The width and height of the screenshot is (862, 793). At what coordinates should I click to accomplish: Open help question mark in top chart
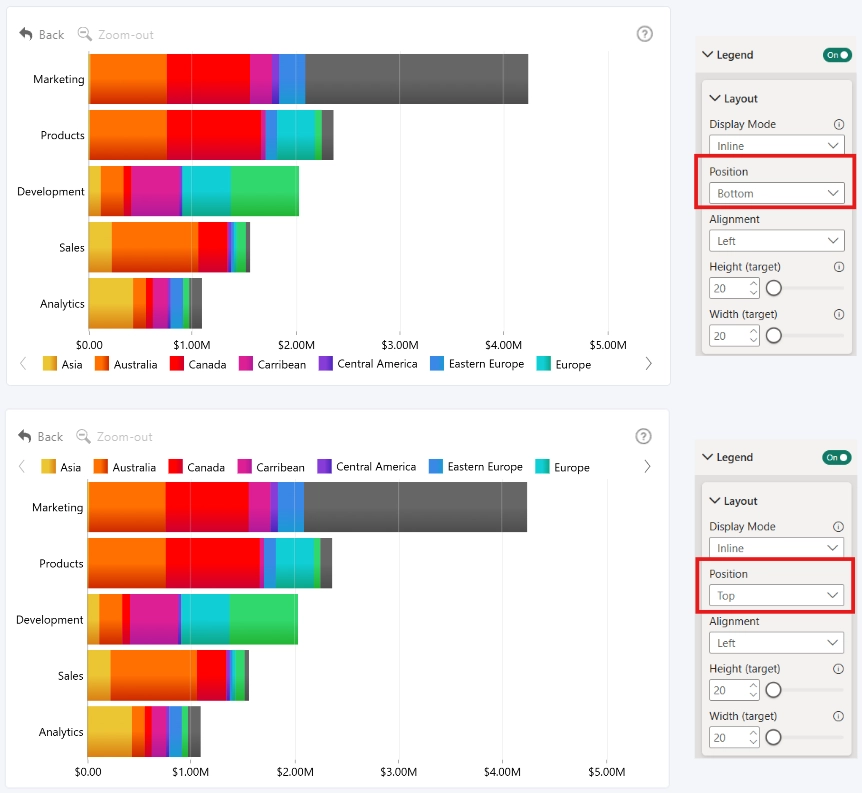point(644,34)
